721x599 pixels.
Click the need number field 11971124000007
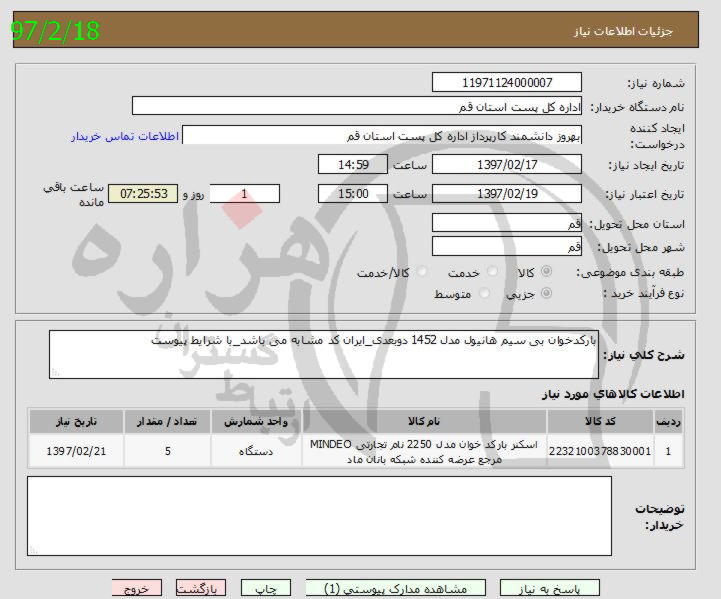click(x=507, y=82)
